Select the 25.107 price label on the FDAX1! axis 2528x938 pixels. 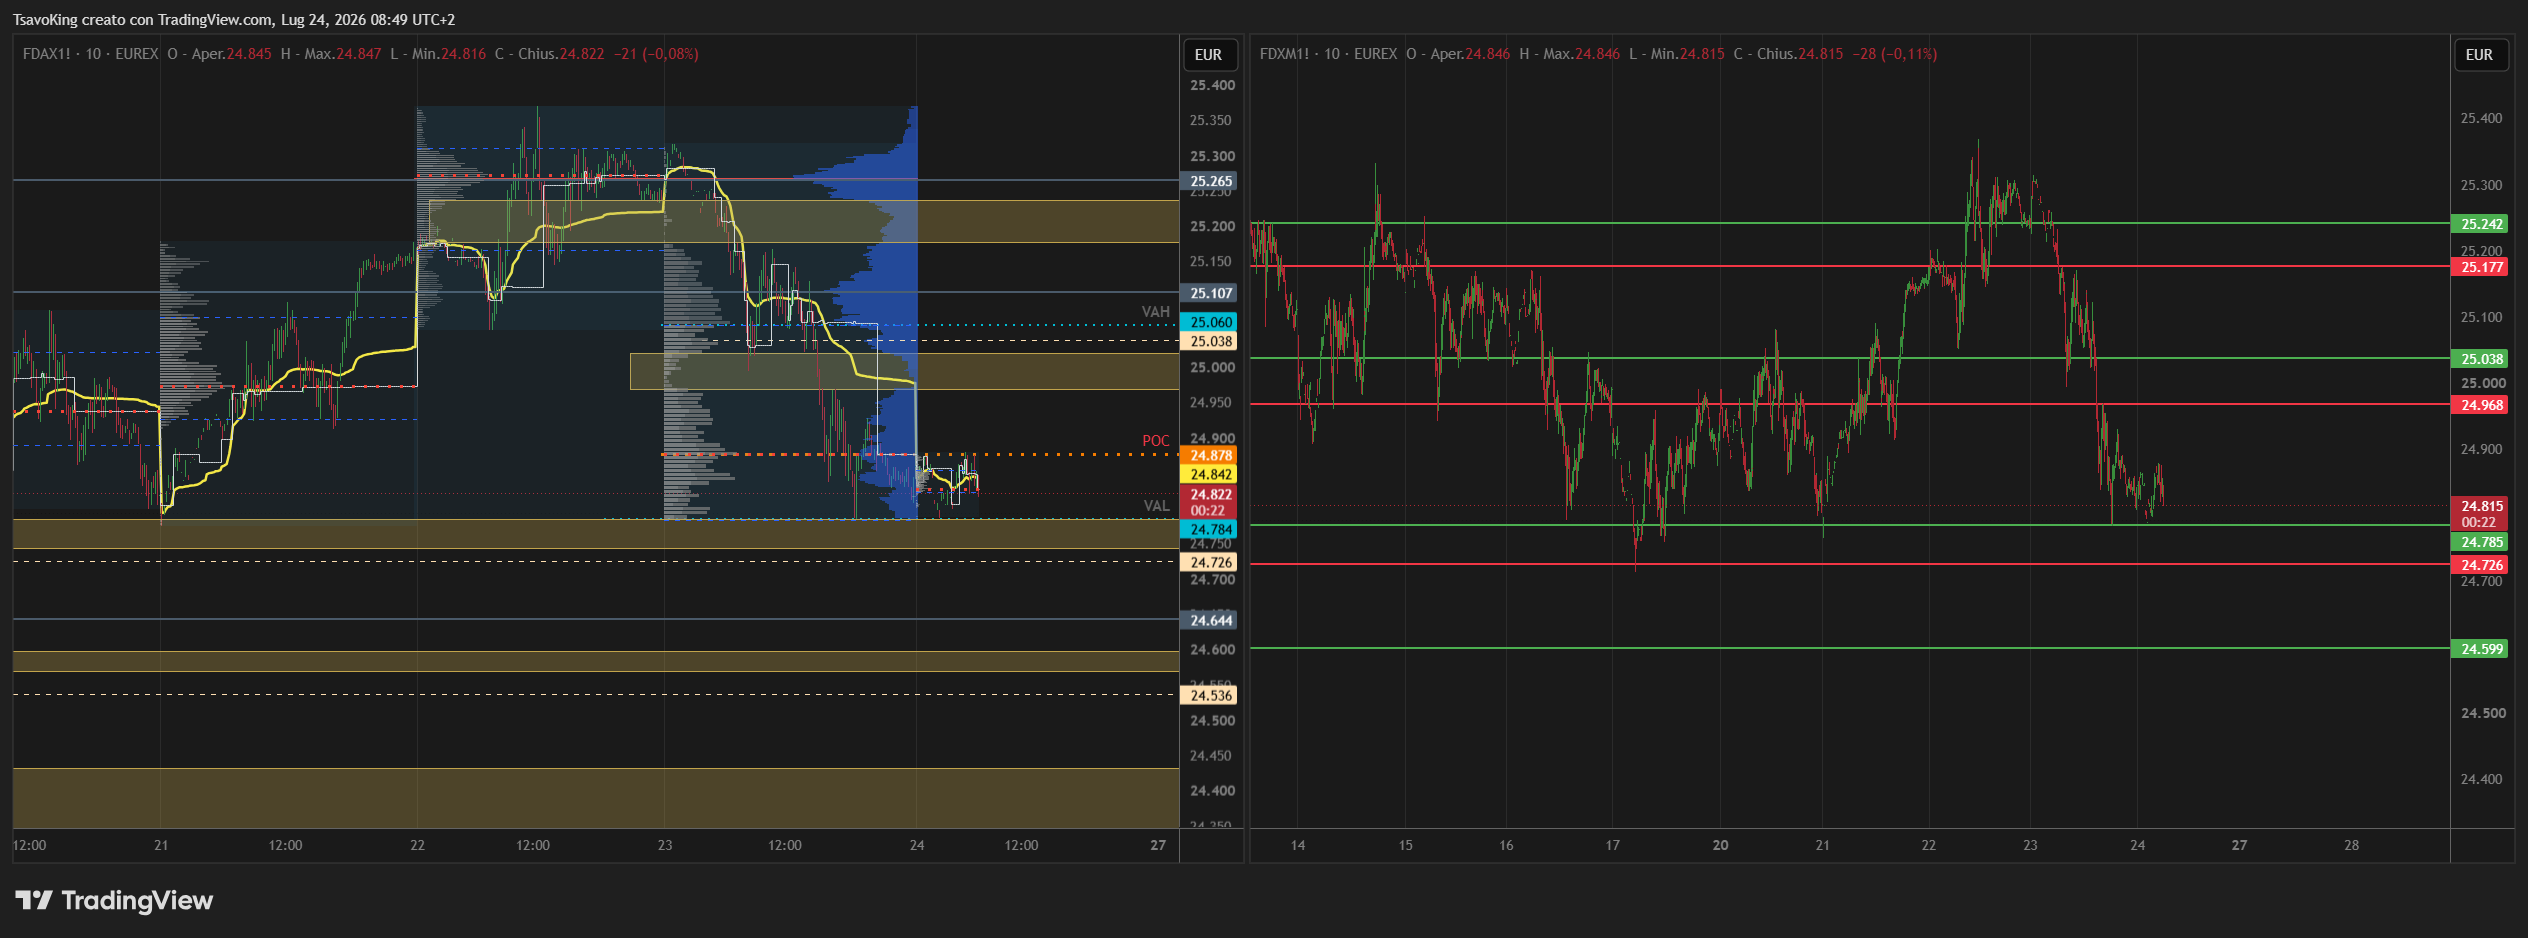(x=1209, y=293)
